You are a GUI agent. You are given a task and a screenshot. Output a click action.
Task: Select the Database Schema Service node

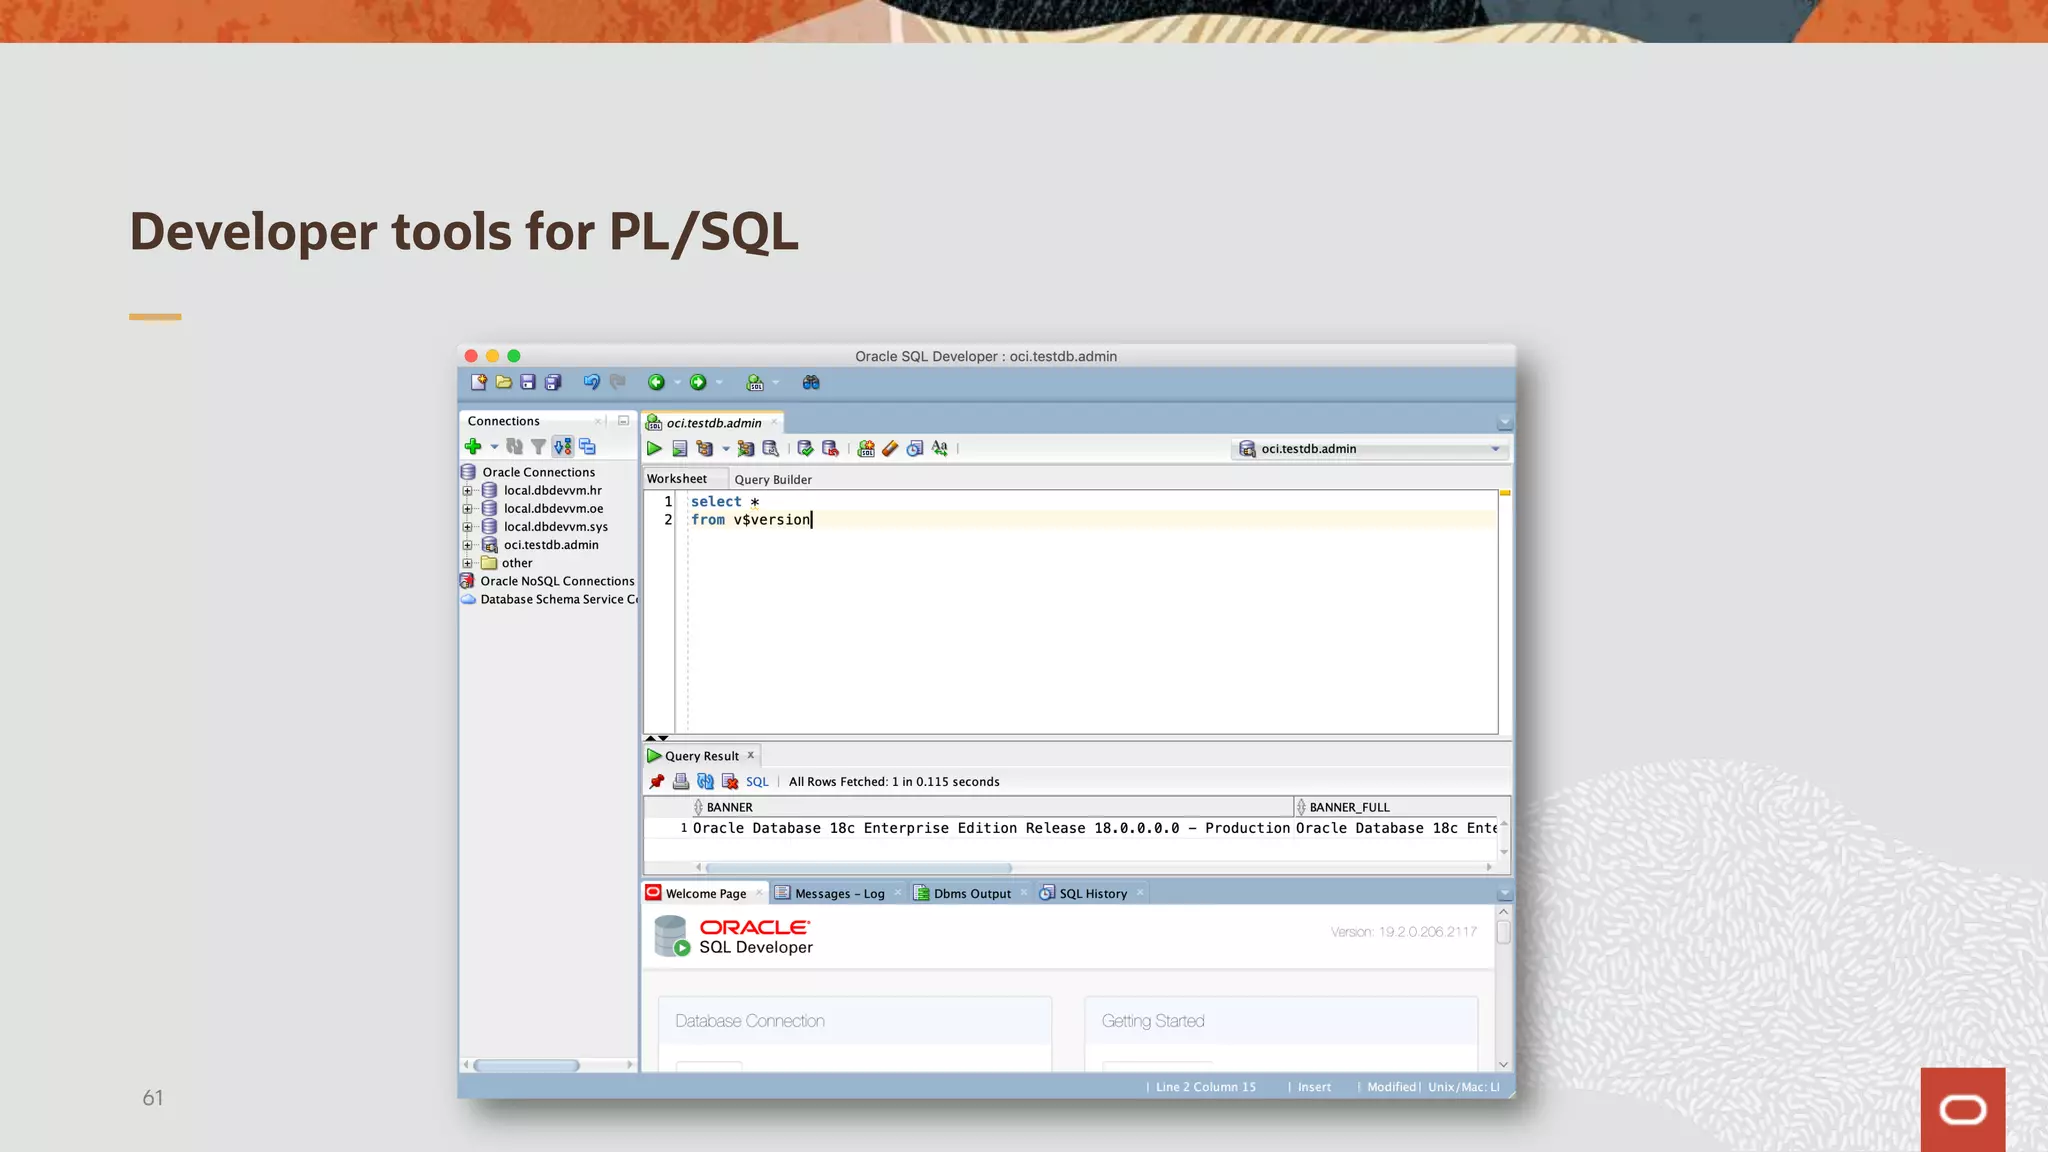(549, 599)
